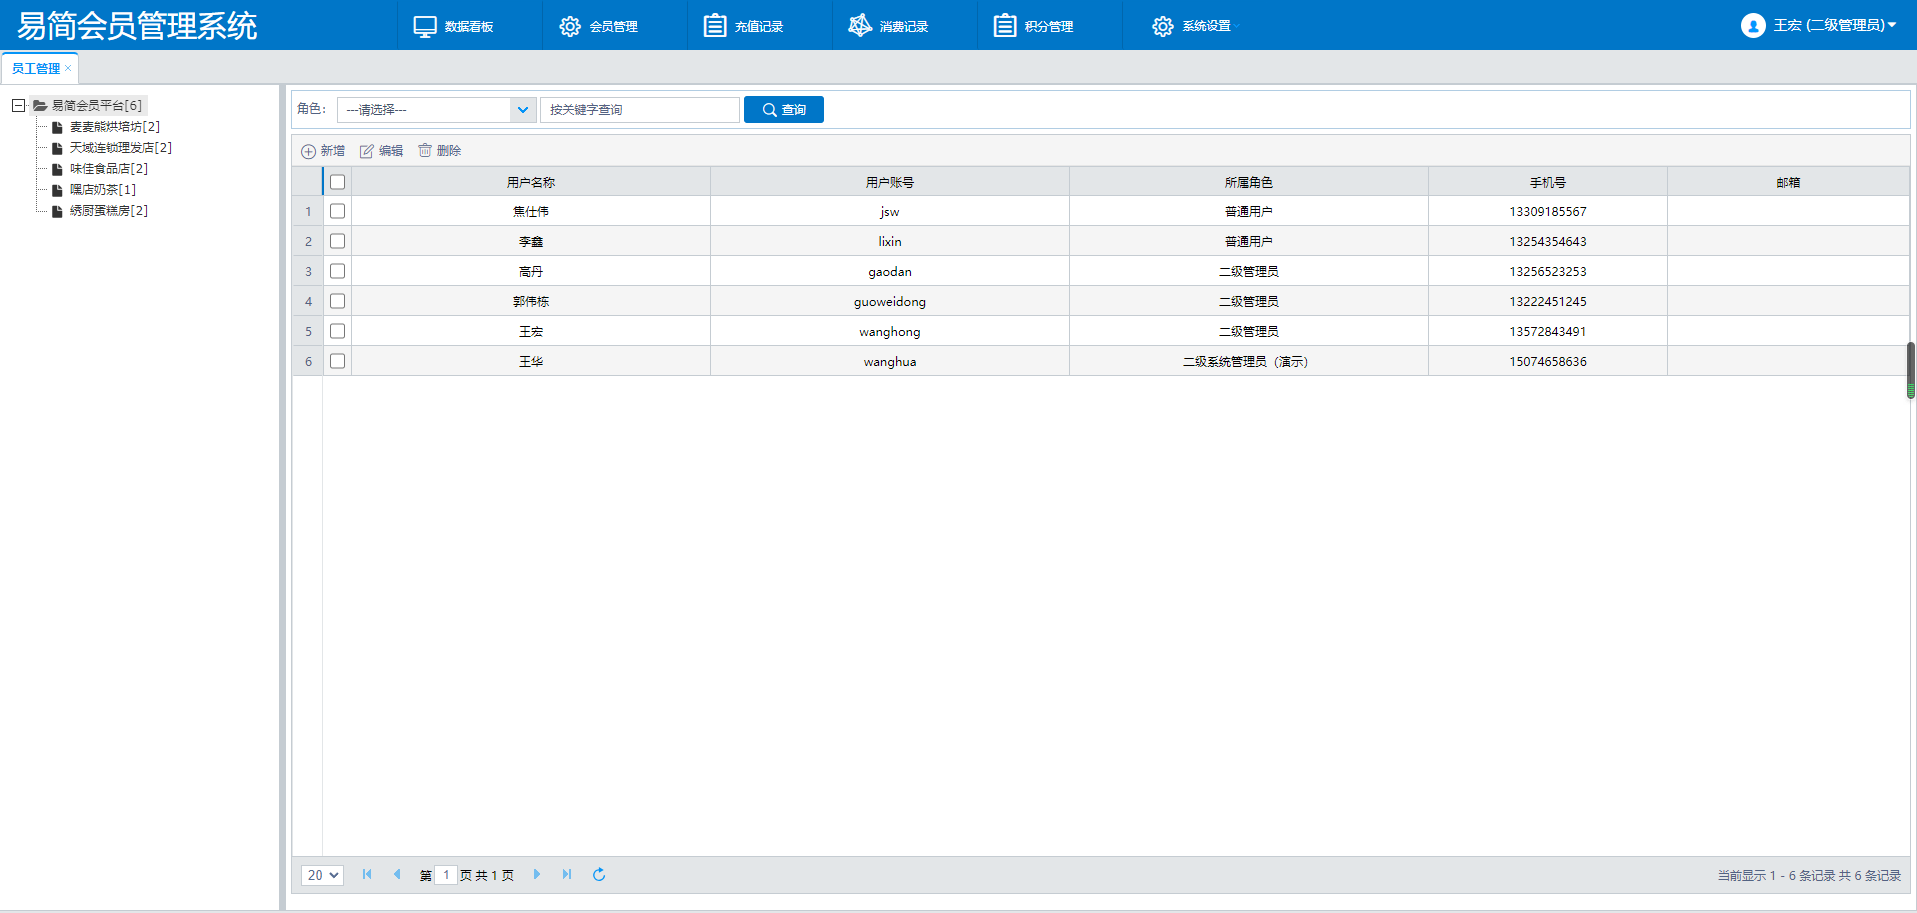Go to previous page arrow in pagination
This screenshot has width=1917, height=913.
tap(397, 875)
